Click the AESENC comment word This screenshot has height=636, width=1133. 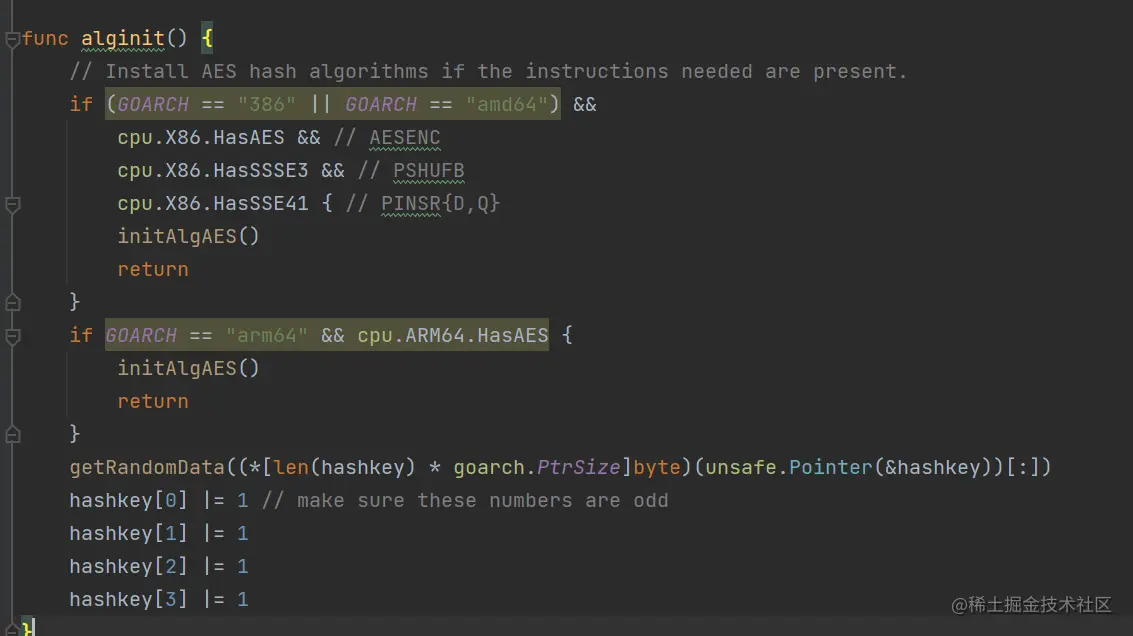coord(405,137)
